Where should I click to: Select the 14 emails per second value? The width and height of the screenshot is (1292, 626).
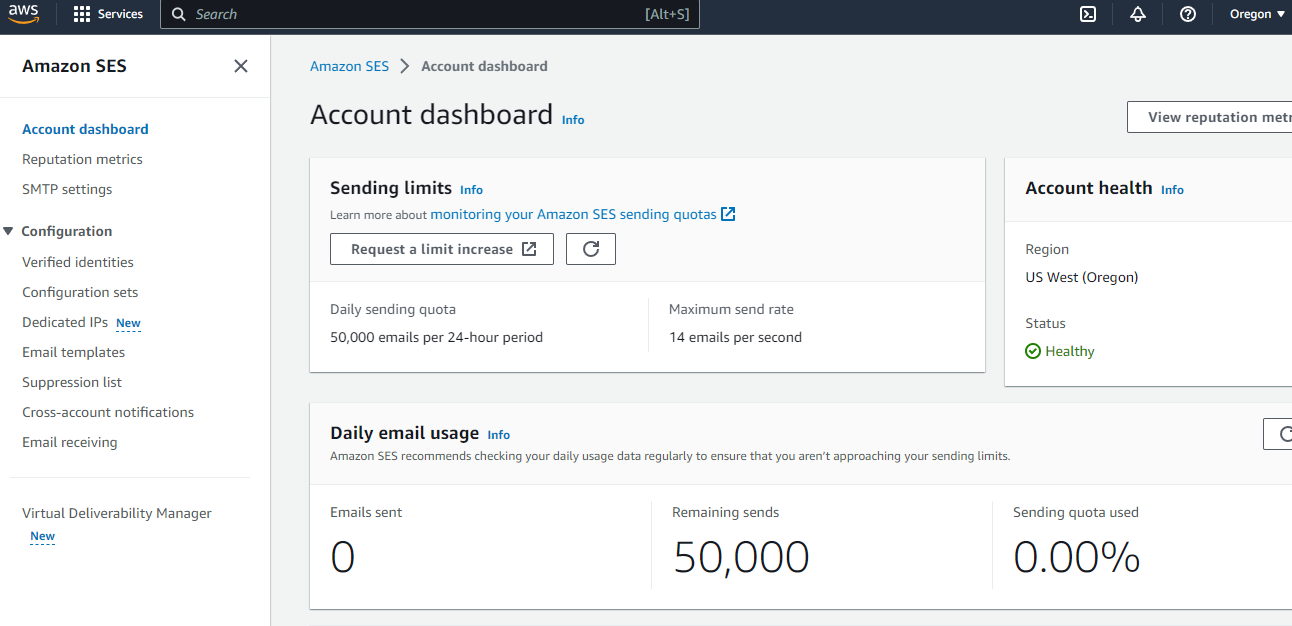(735, 337)
